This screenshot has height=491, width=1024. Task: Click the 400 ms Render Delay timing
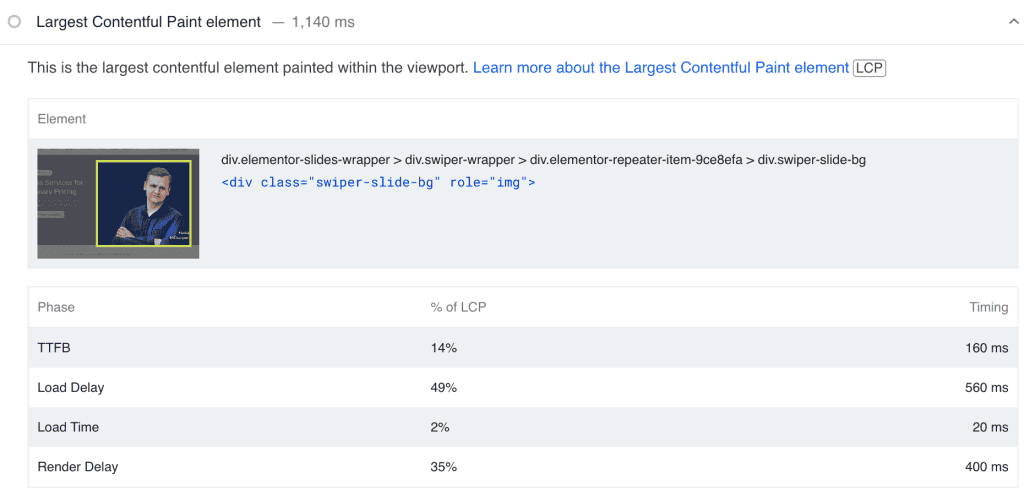coord(984,467)
